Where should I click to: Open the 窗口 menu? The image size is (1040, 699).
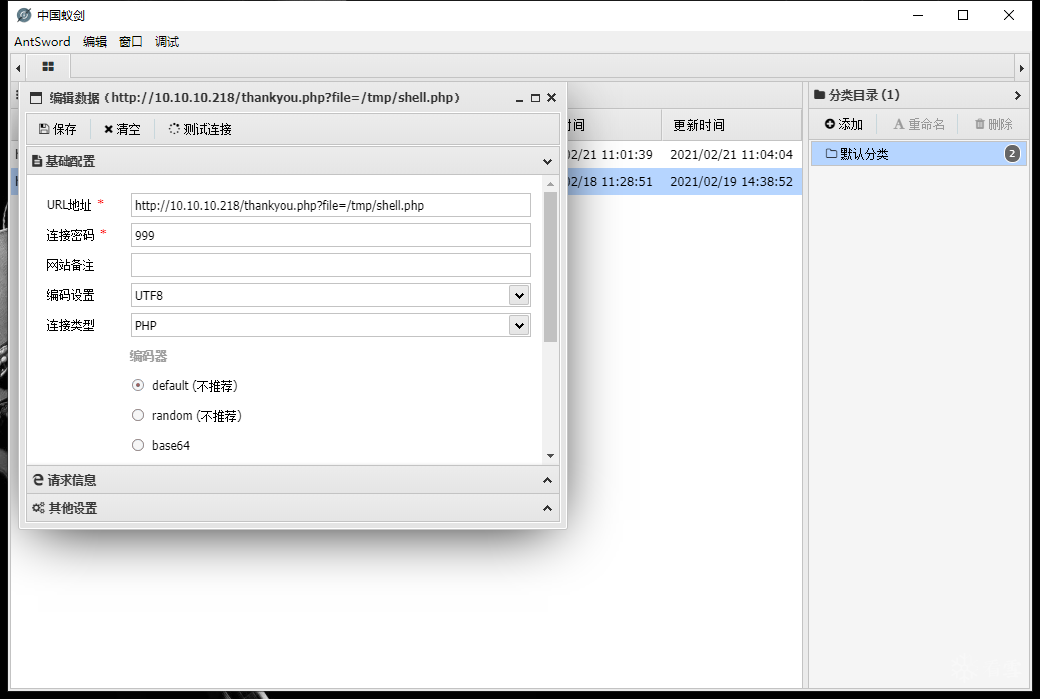(131, 41)
